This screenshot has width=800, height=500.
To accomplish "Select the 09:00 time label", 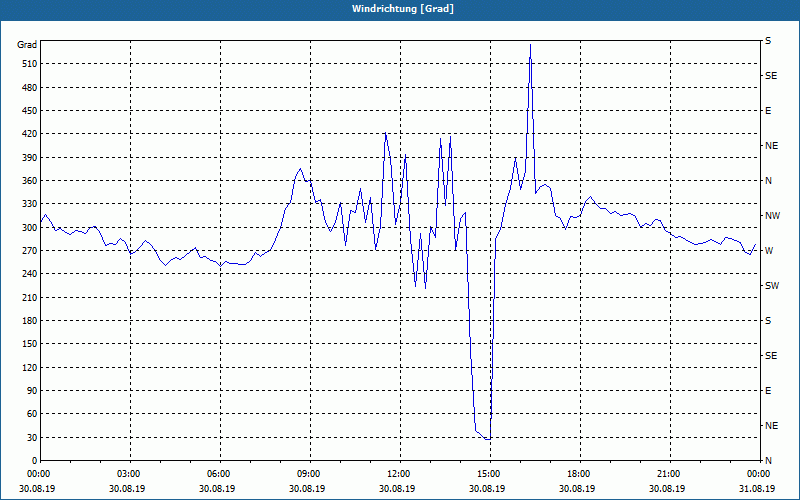I will coord(307,474).
